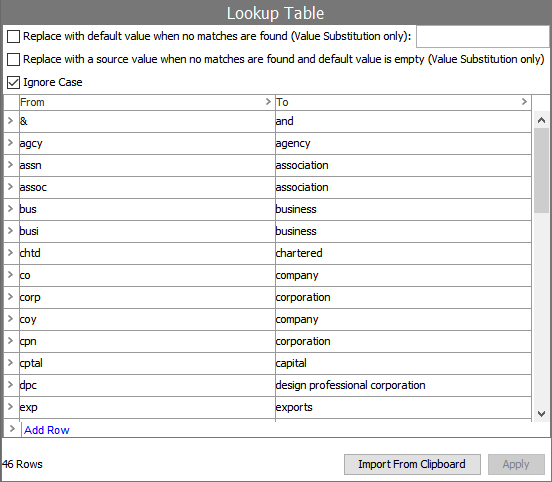The image size is (552, 482).
Task: Enable Replace with default value checkbox
Action: (x=13, y=36)
